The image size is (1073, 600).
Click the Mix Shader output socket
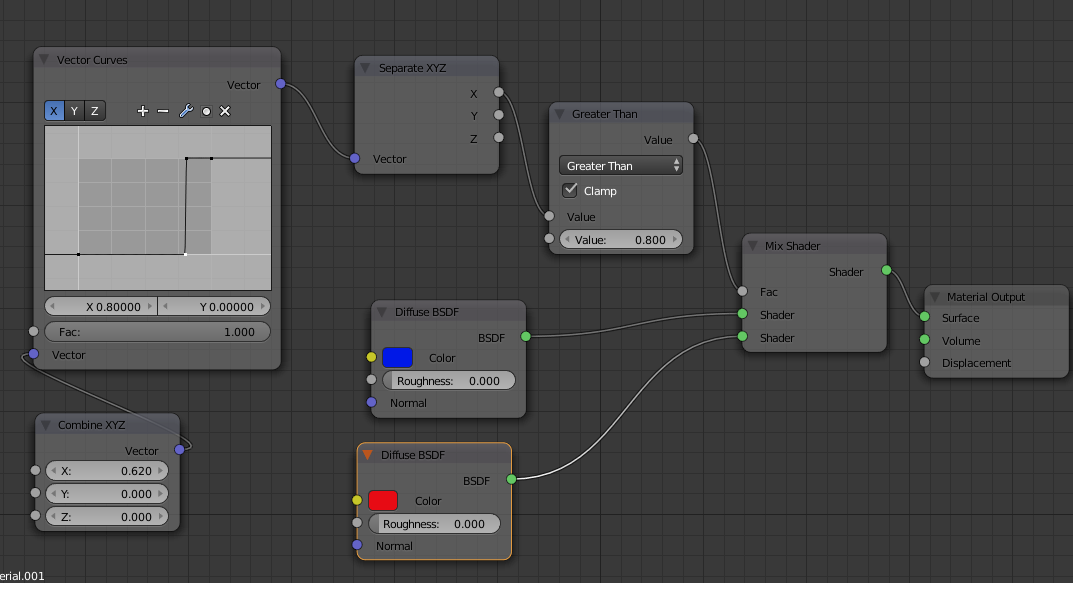point(886,270)
